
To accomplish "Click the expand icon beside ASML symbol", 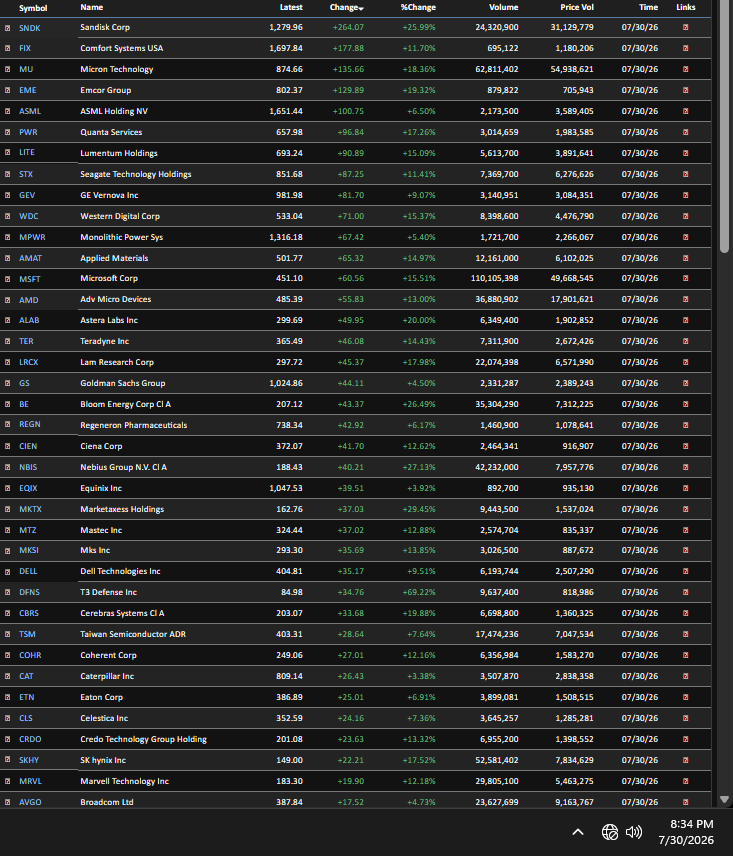I will point(8,111).
